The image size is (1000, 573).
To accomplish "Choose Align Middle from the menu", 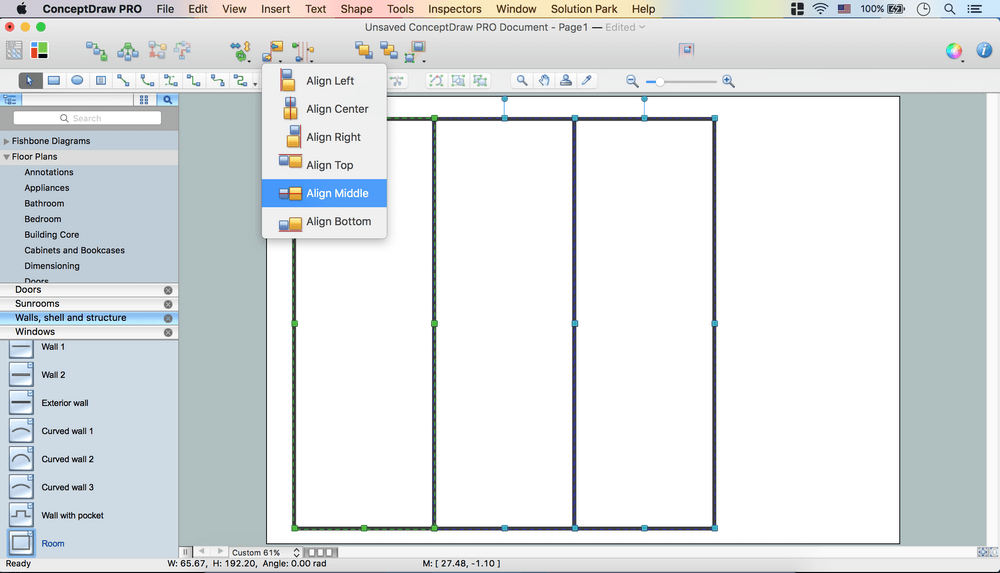I will (337, 193).
